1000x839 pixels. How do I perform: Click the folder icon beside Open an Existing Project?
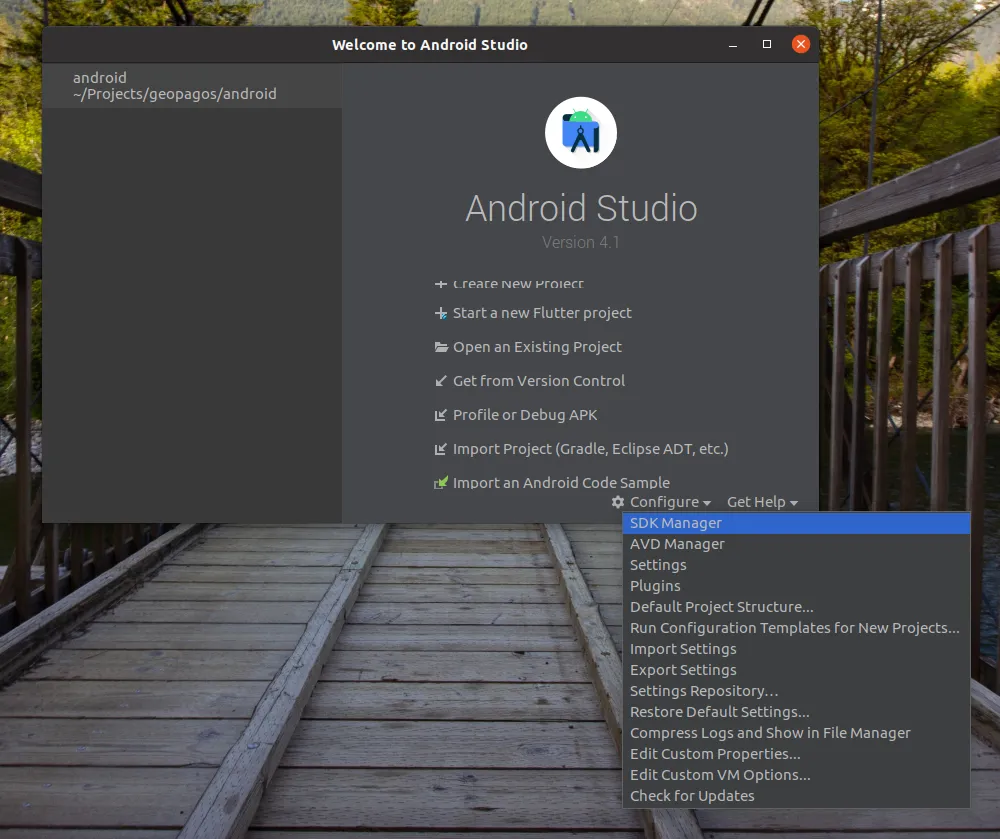(441, 347)
